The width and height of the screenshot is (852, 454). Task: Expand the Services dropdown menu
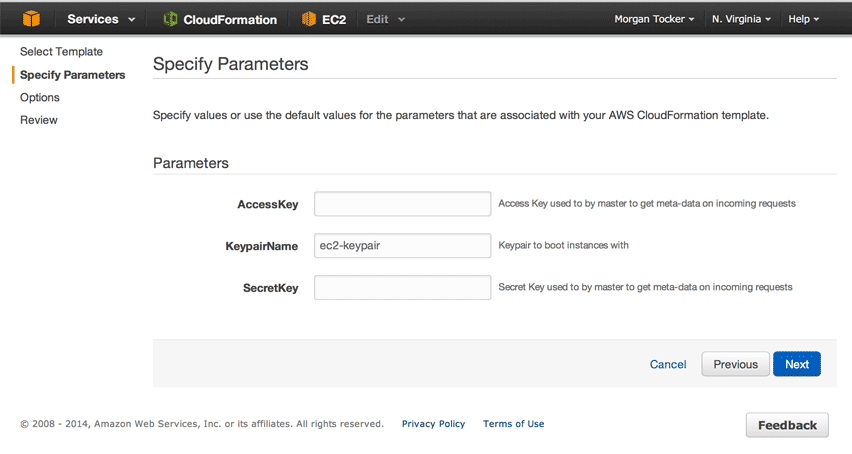pos(101,19)
